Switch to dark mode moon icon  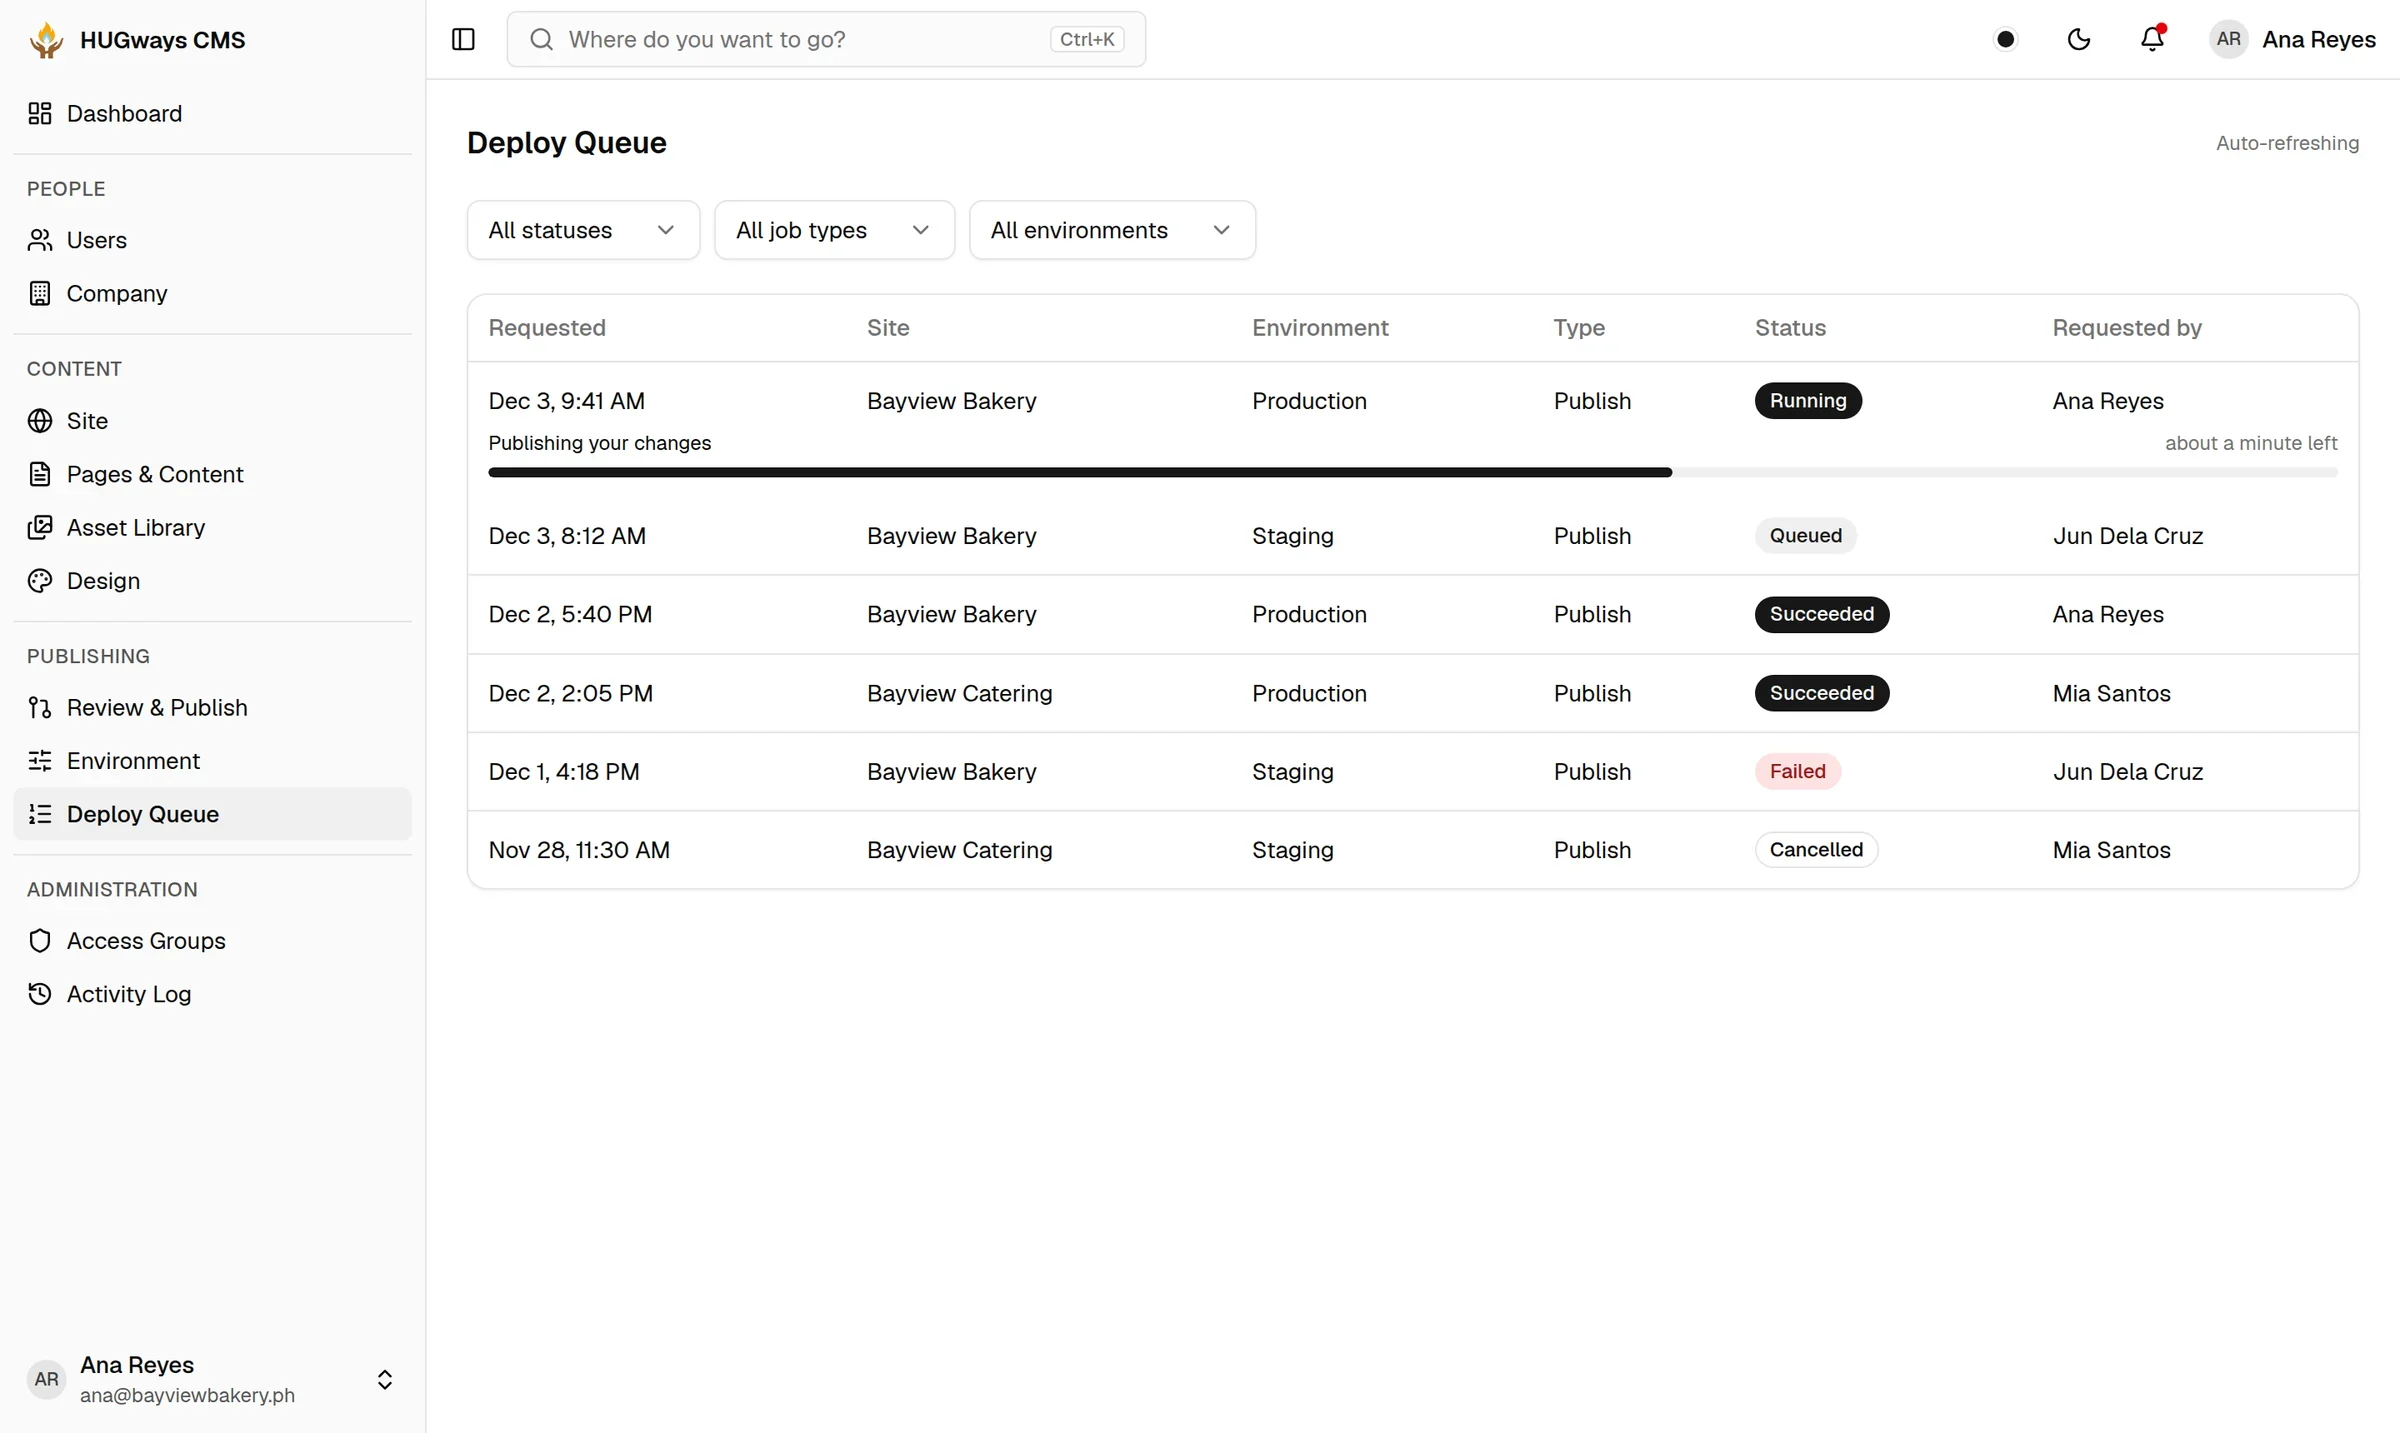pyautogui.click(x=2079, y=39)
